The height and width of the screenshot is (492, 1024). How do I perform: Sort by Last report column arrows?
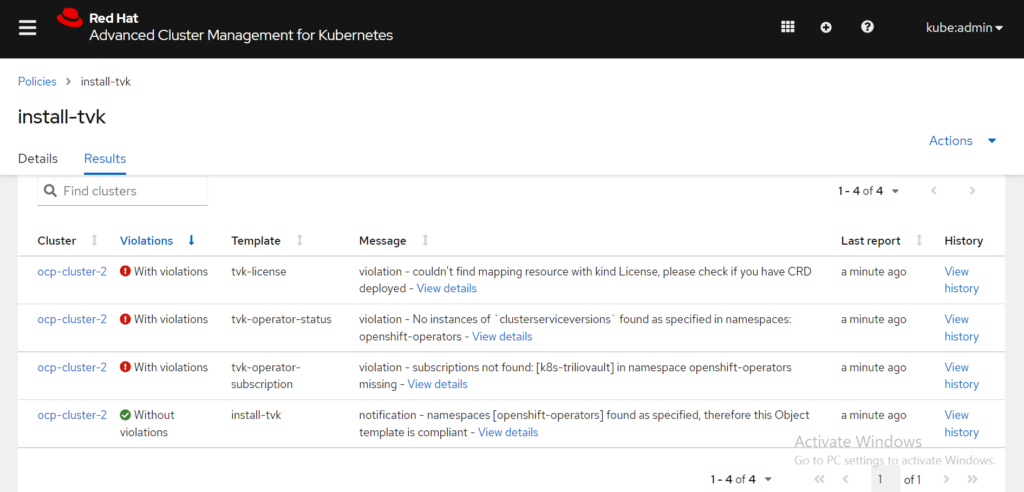(920, 240)
